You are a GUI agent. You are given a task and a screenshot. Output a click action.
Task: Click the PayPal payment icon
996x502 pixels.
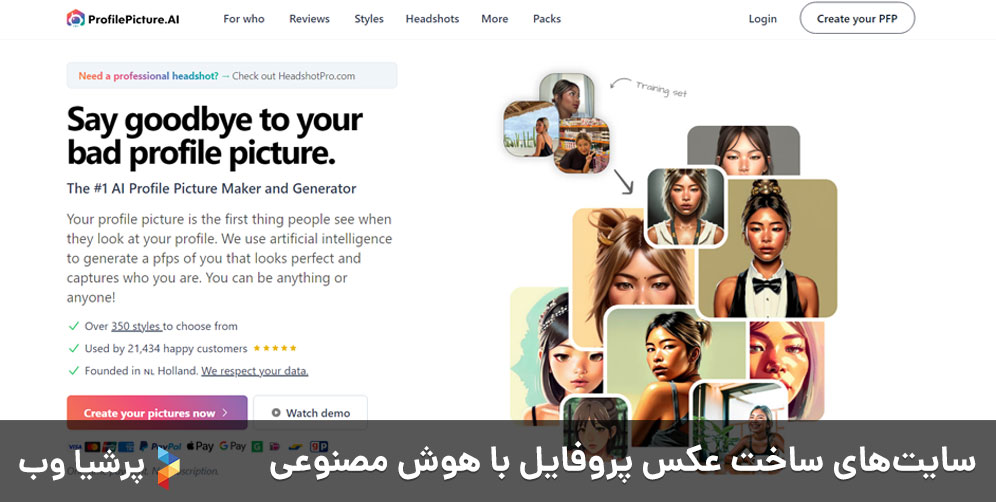click(160, 447)
